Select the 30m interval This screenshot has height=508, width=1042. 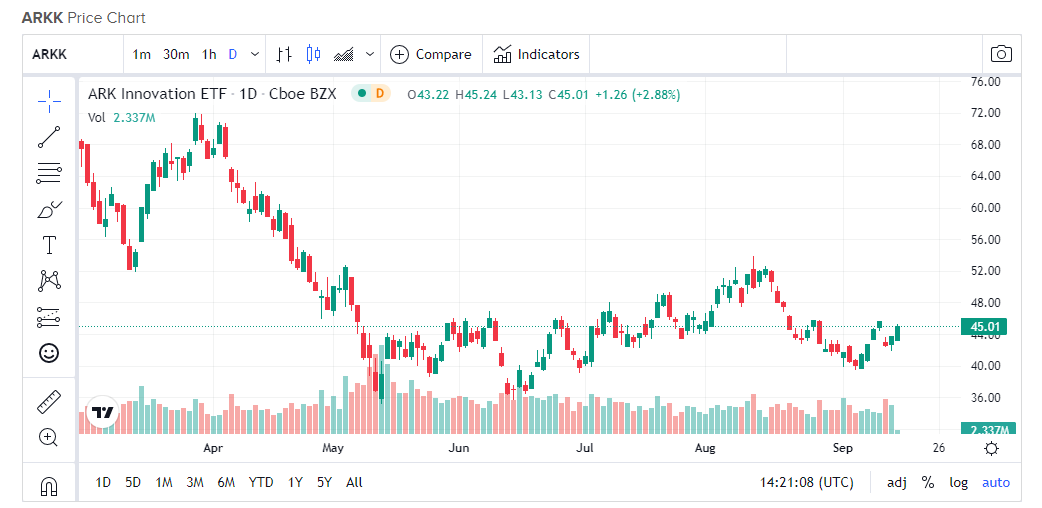[x=176, y=55]
